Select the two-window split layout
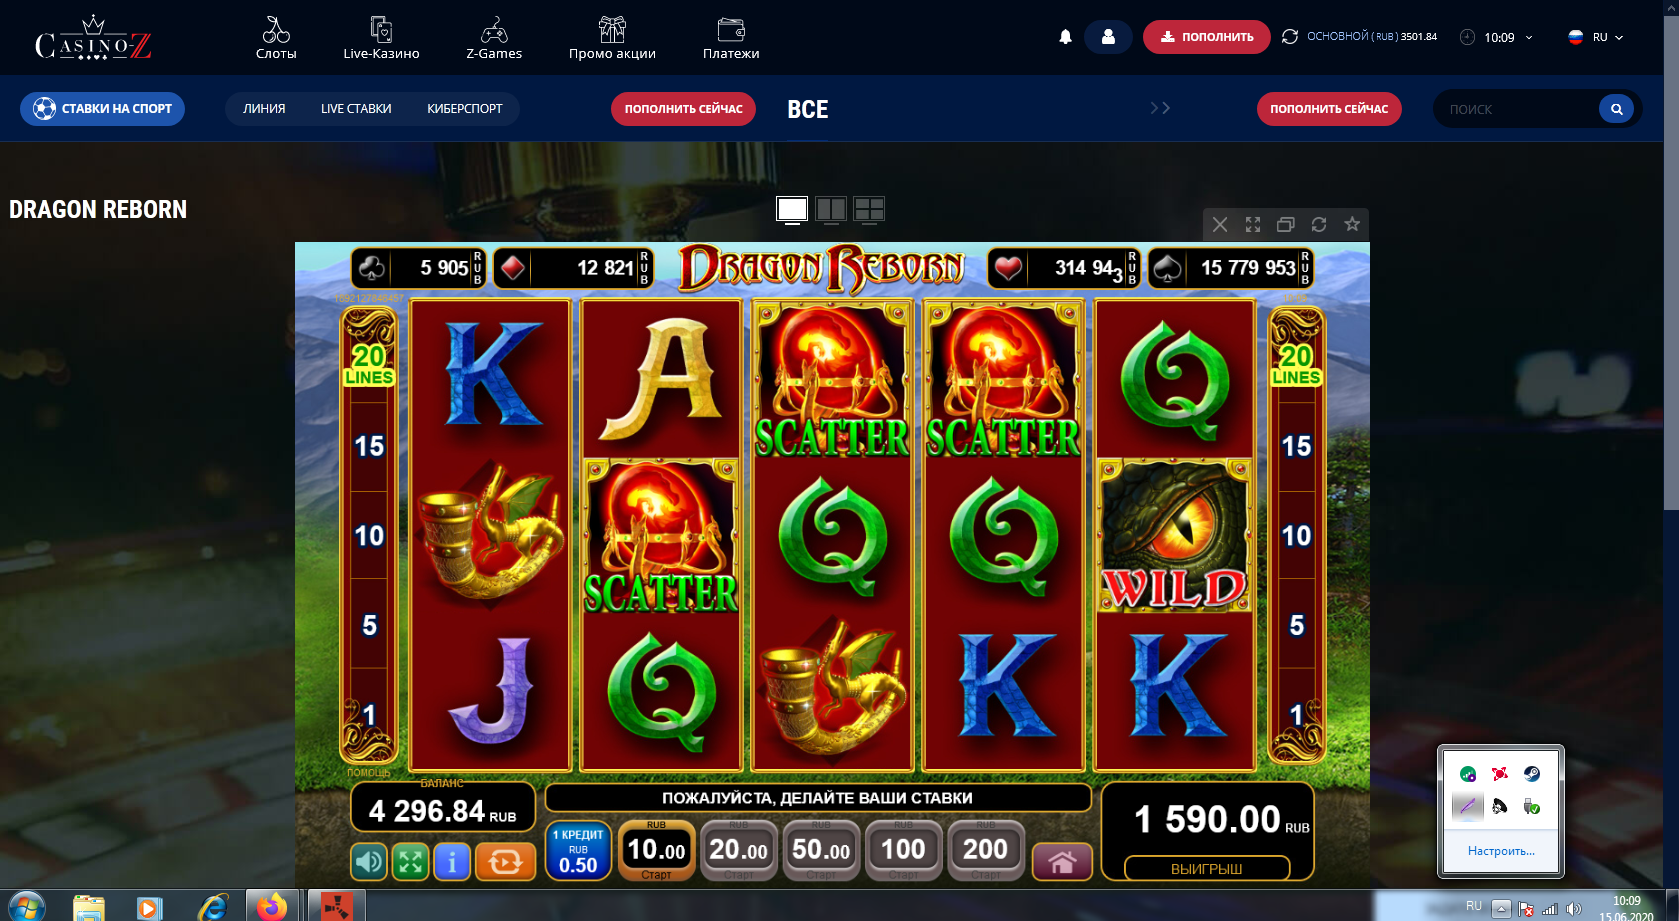This screenshot has width=1679, height=921. click(831, 209)
